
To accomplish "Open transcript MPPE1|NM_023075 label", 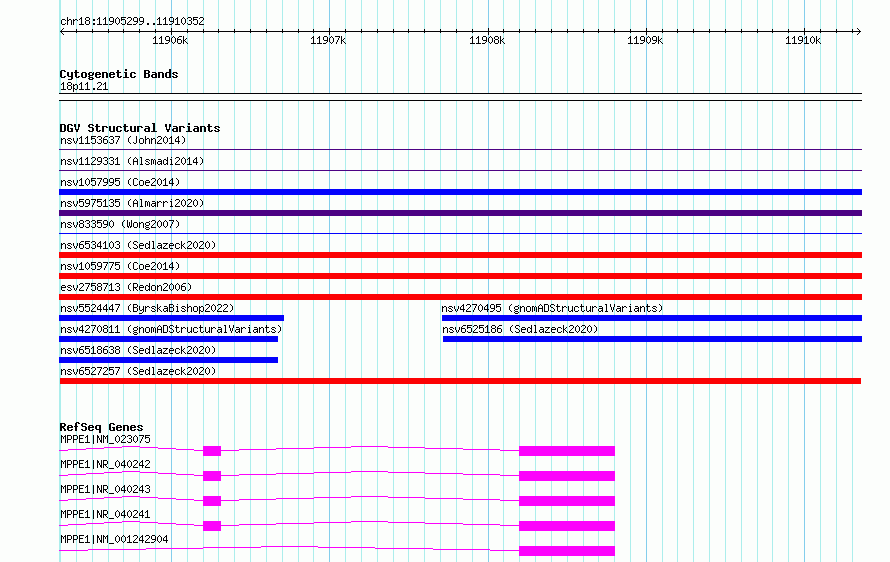I will click(x=106, y=439).
